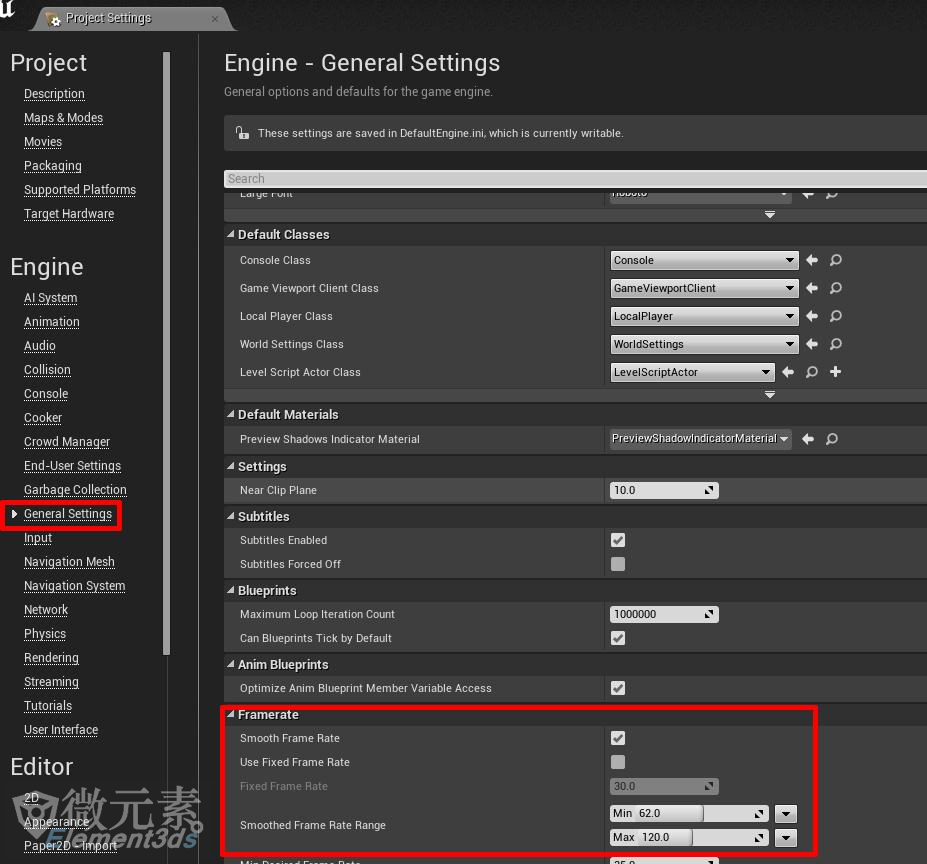Click the Near Clip Plane value field
The width and height of the screenshot is (927, 864).
(x=664, y=490)
